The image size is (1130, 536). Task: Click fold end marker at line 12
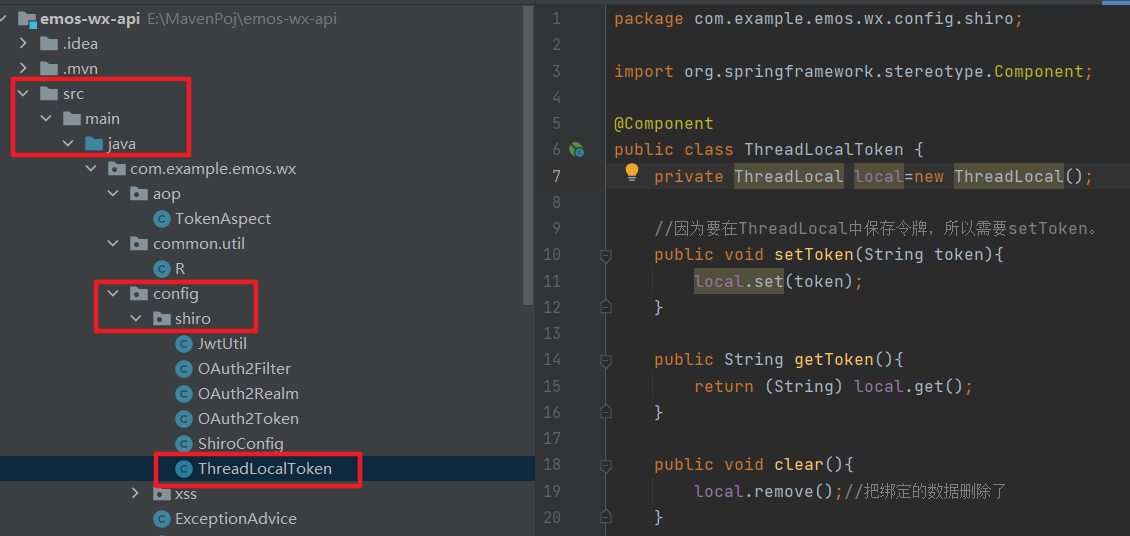(605, 307)
